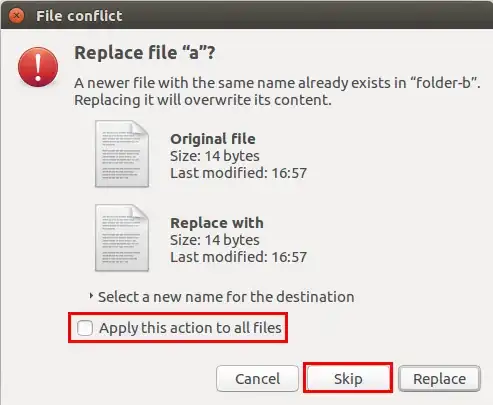Click the red exclamation warning icon
493x405 pixels.
pyautogui.click(x=38, y=67)
